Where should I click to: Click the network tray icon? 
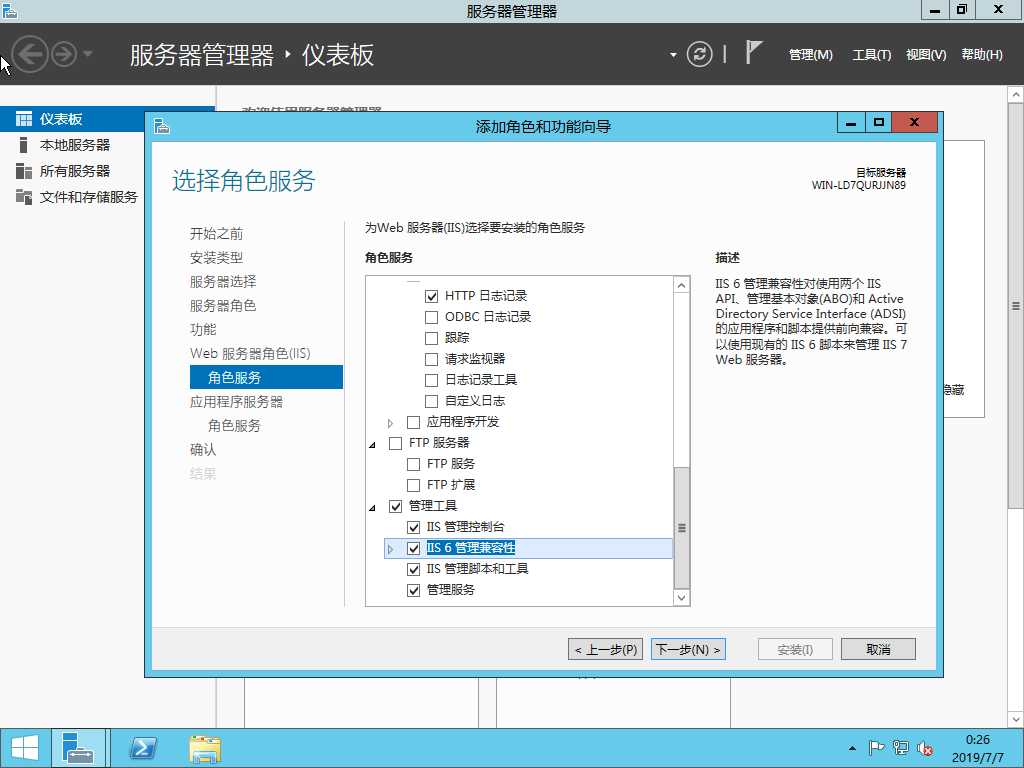(x=901, y=748)
